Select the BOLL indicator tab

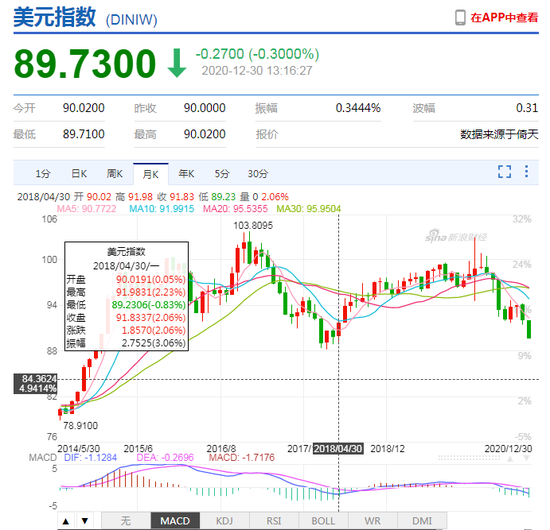tap(323, 521)
